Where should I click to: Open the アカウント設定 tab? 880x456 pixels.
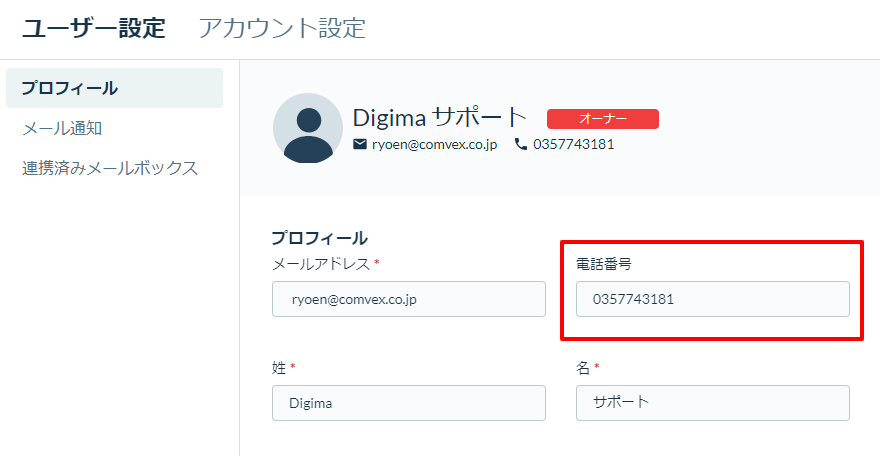pos(282,28)
